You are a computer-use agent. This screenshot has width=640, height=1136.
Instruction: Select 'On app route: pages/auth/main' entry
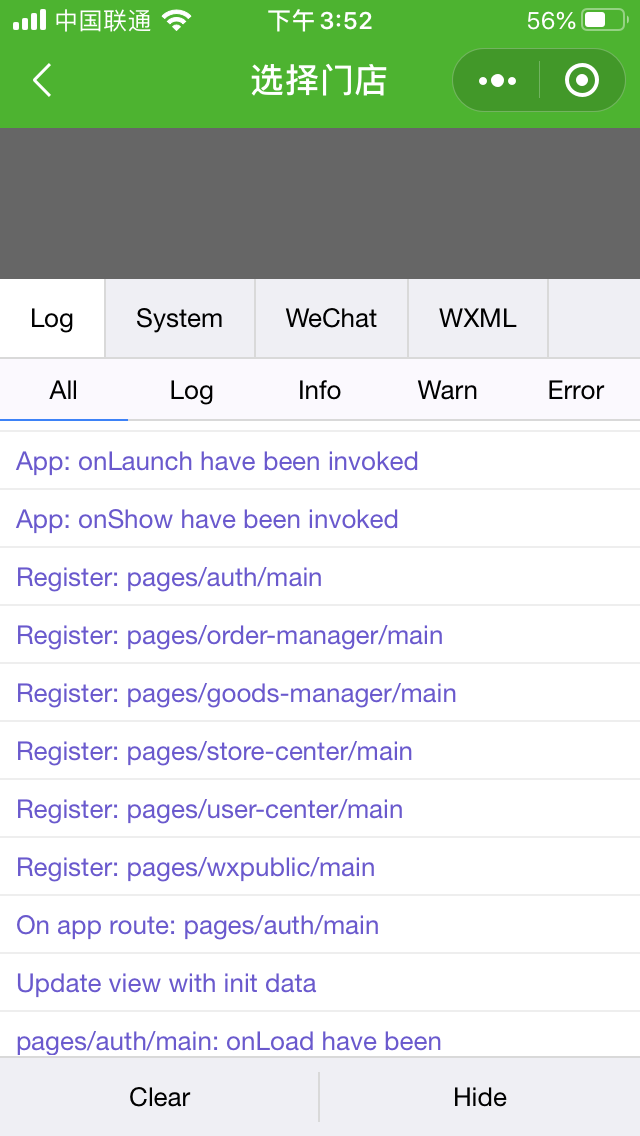pyautogui.click(x=320, y=924)
